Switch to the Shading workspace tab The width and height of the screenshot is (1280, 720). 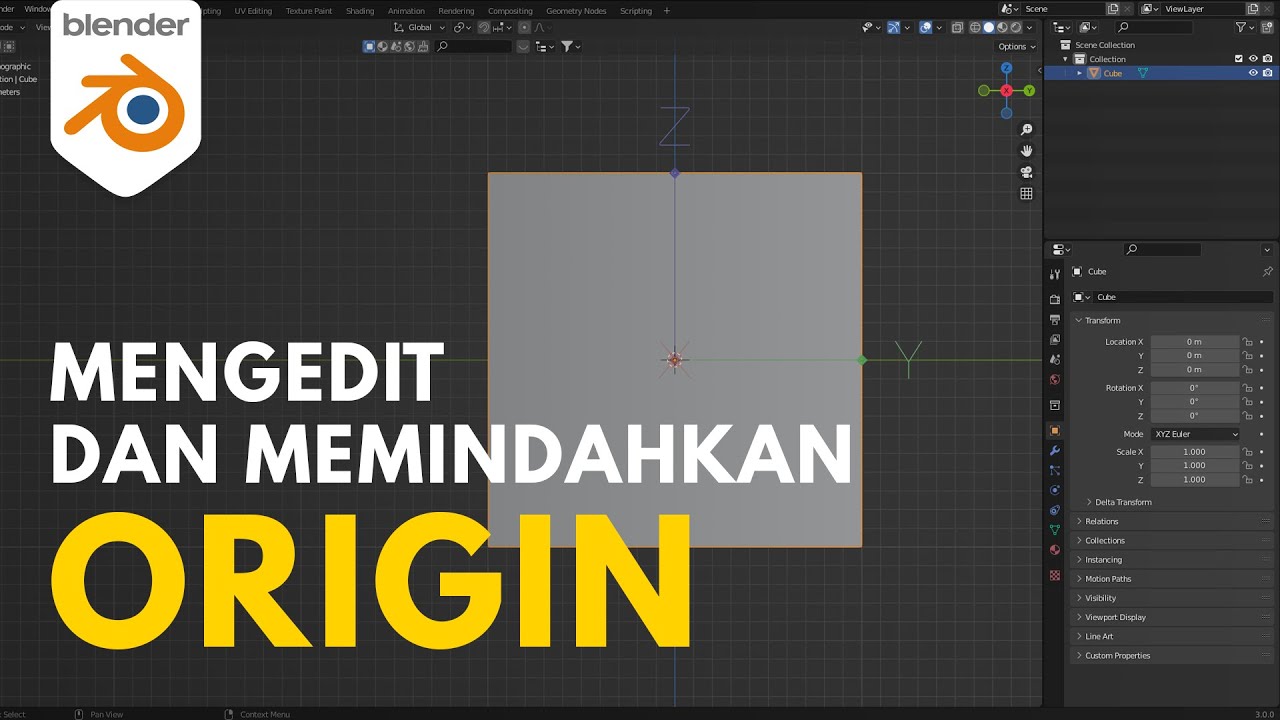point(360,11)
